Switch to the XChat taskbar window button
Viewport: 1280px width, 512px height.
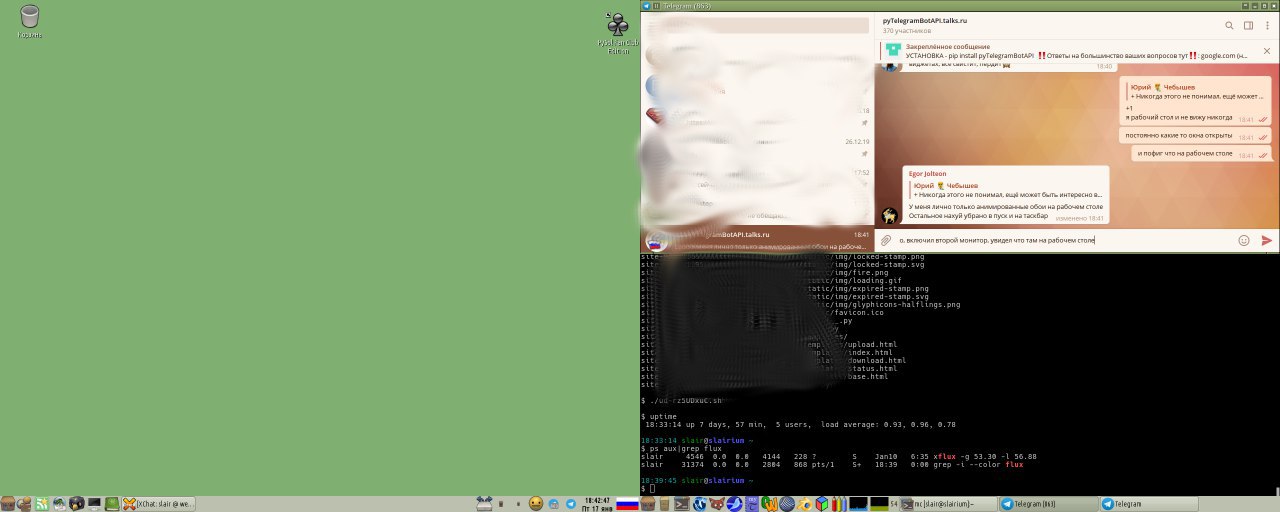coord(159,503)
